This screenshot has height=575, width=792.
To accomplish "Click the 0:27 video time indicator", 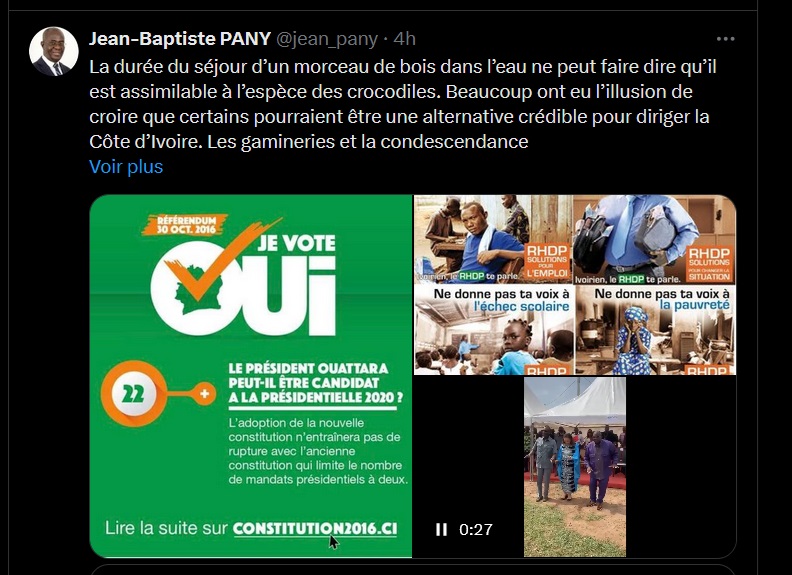I will 476,530.
